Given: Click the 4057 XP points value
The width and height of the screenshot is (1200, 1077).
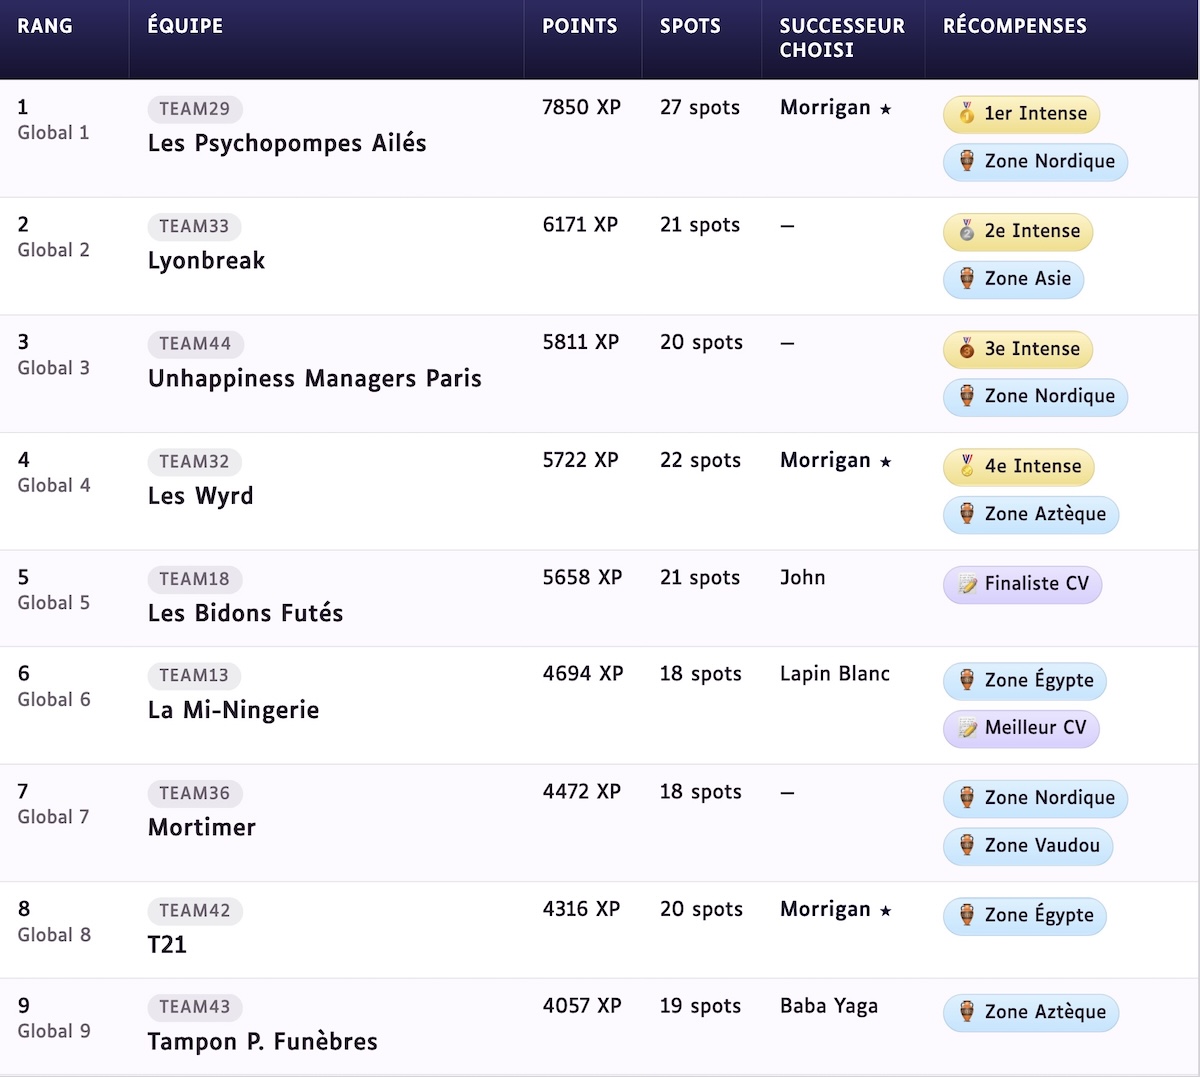Looking at the screenshot, I should pos(582,1007).
